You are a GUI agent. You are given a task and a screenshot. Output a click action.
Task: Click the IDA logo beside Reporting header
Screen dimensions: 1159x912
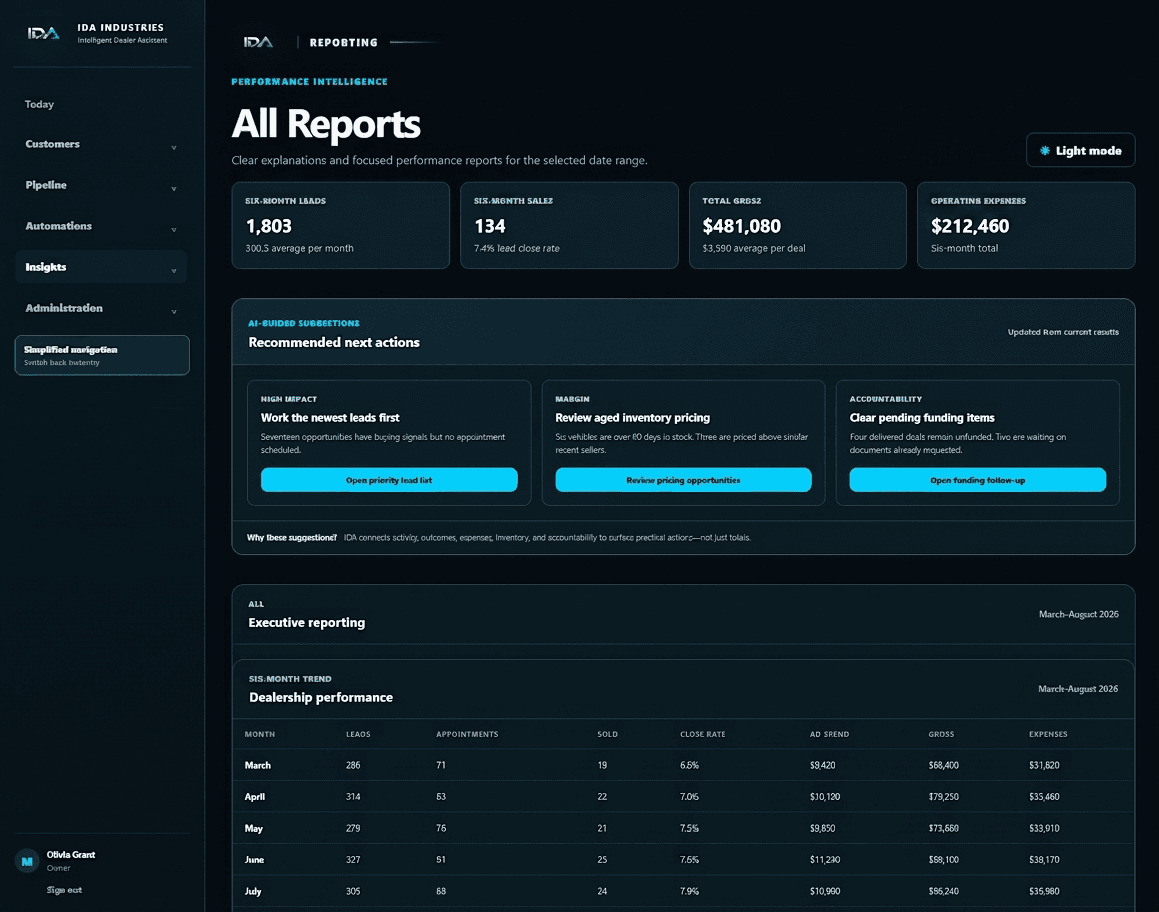coord(258,42)
